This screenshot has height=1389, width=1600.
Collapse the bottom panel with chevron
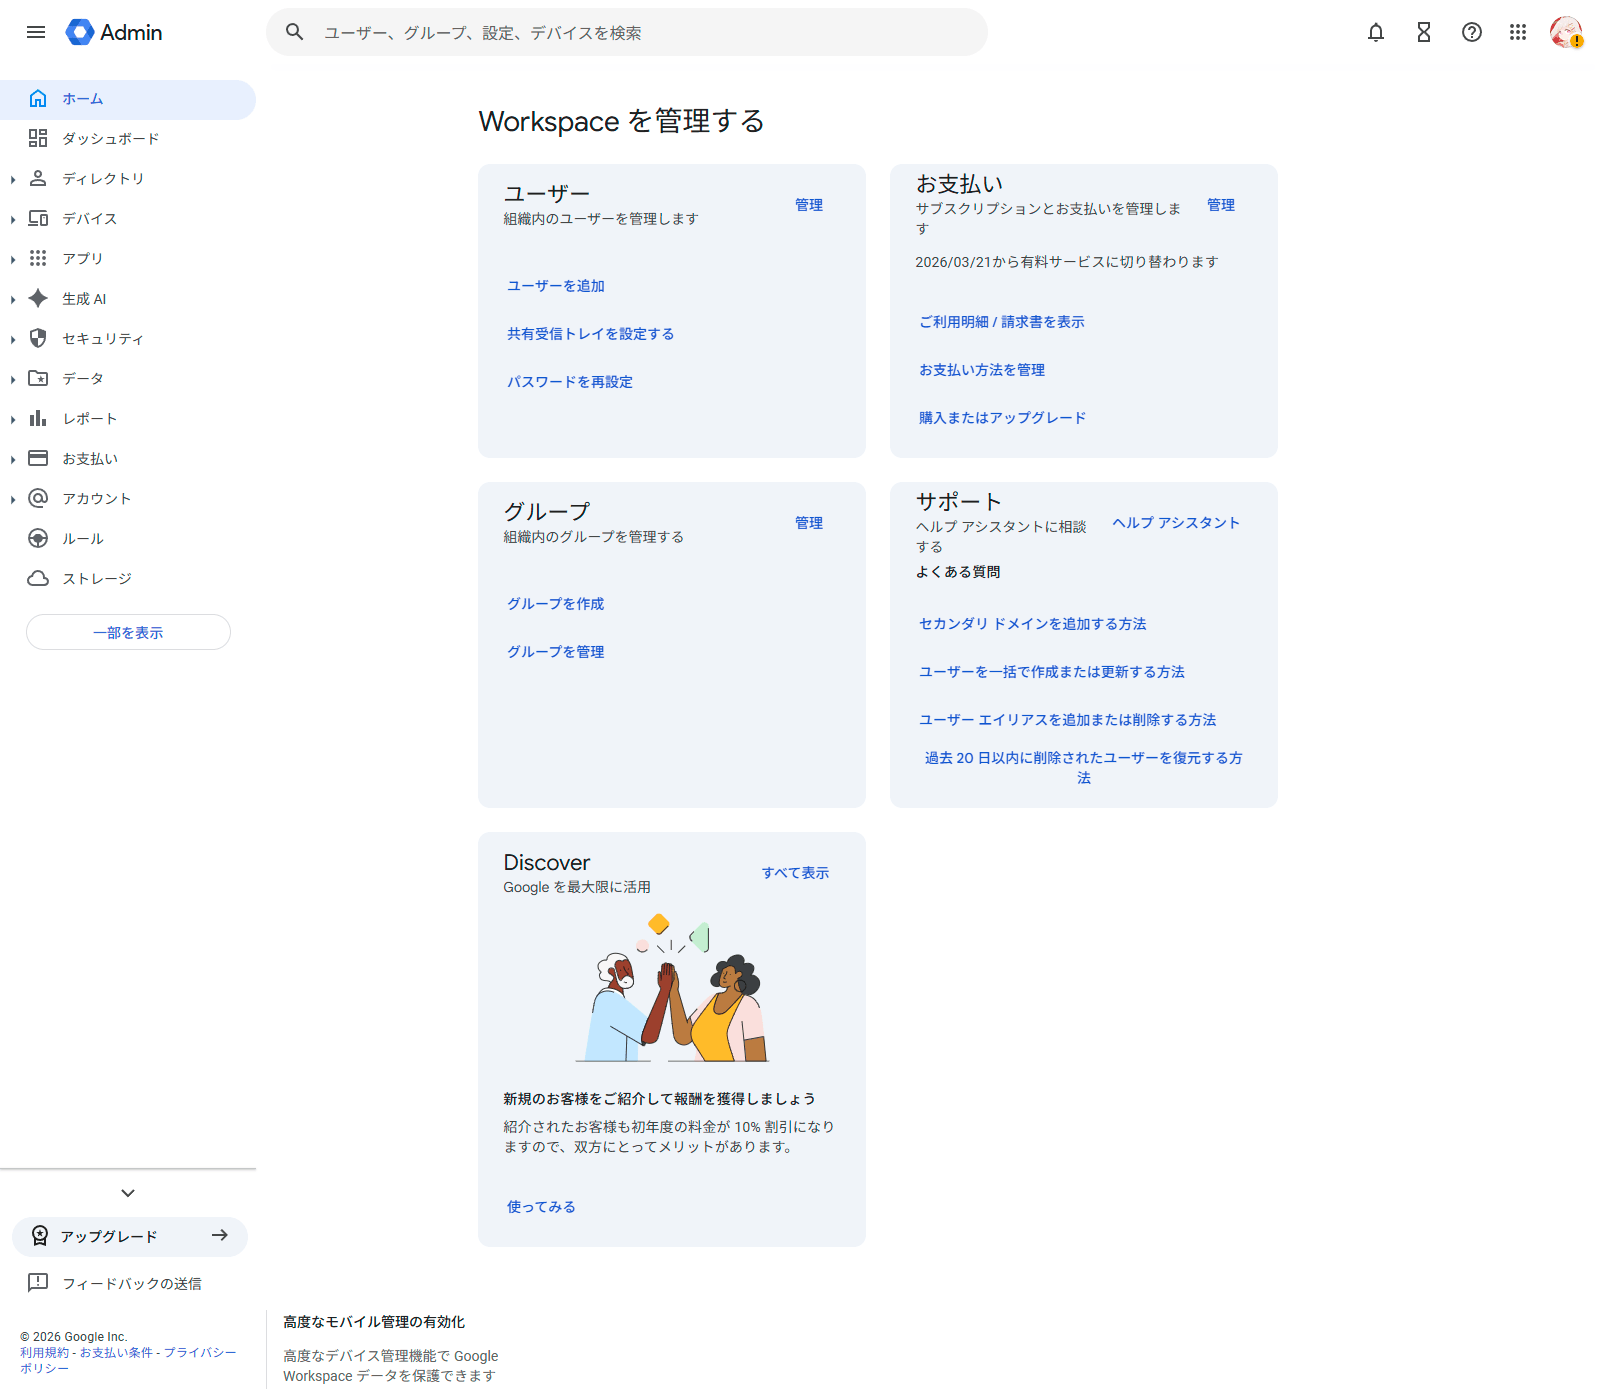pyautogui.click(x=128, y=1193)
